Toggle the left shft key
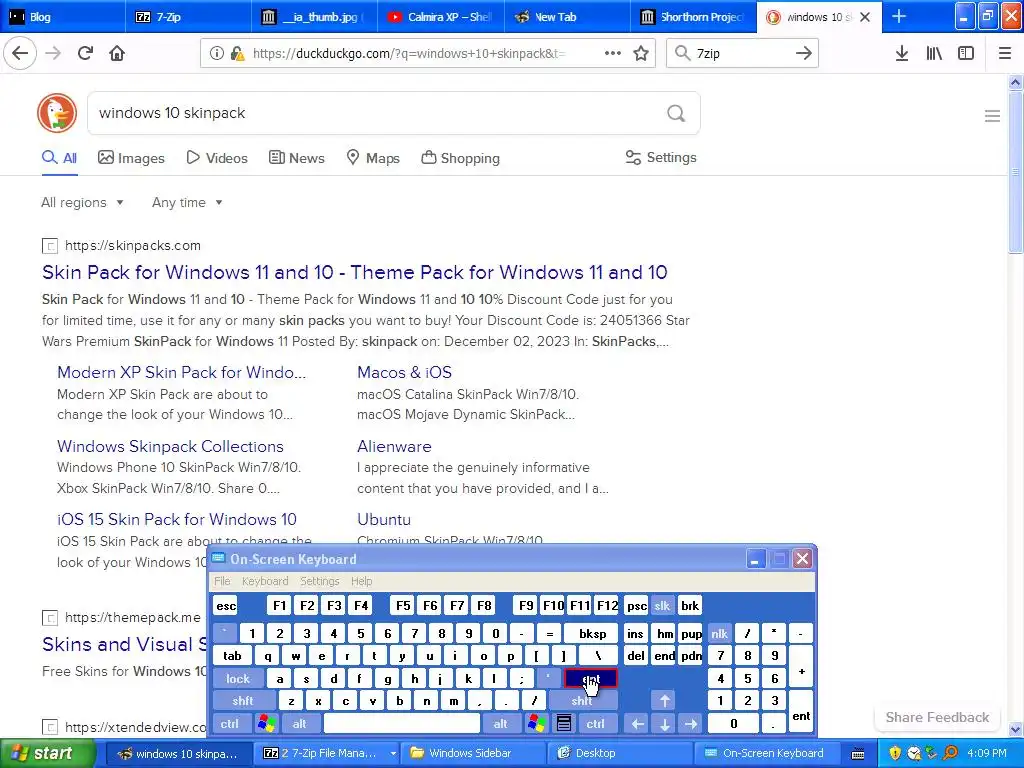1024x768 pixels. pyautogui.click(x=242, y=701)
